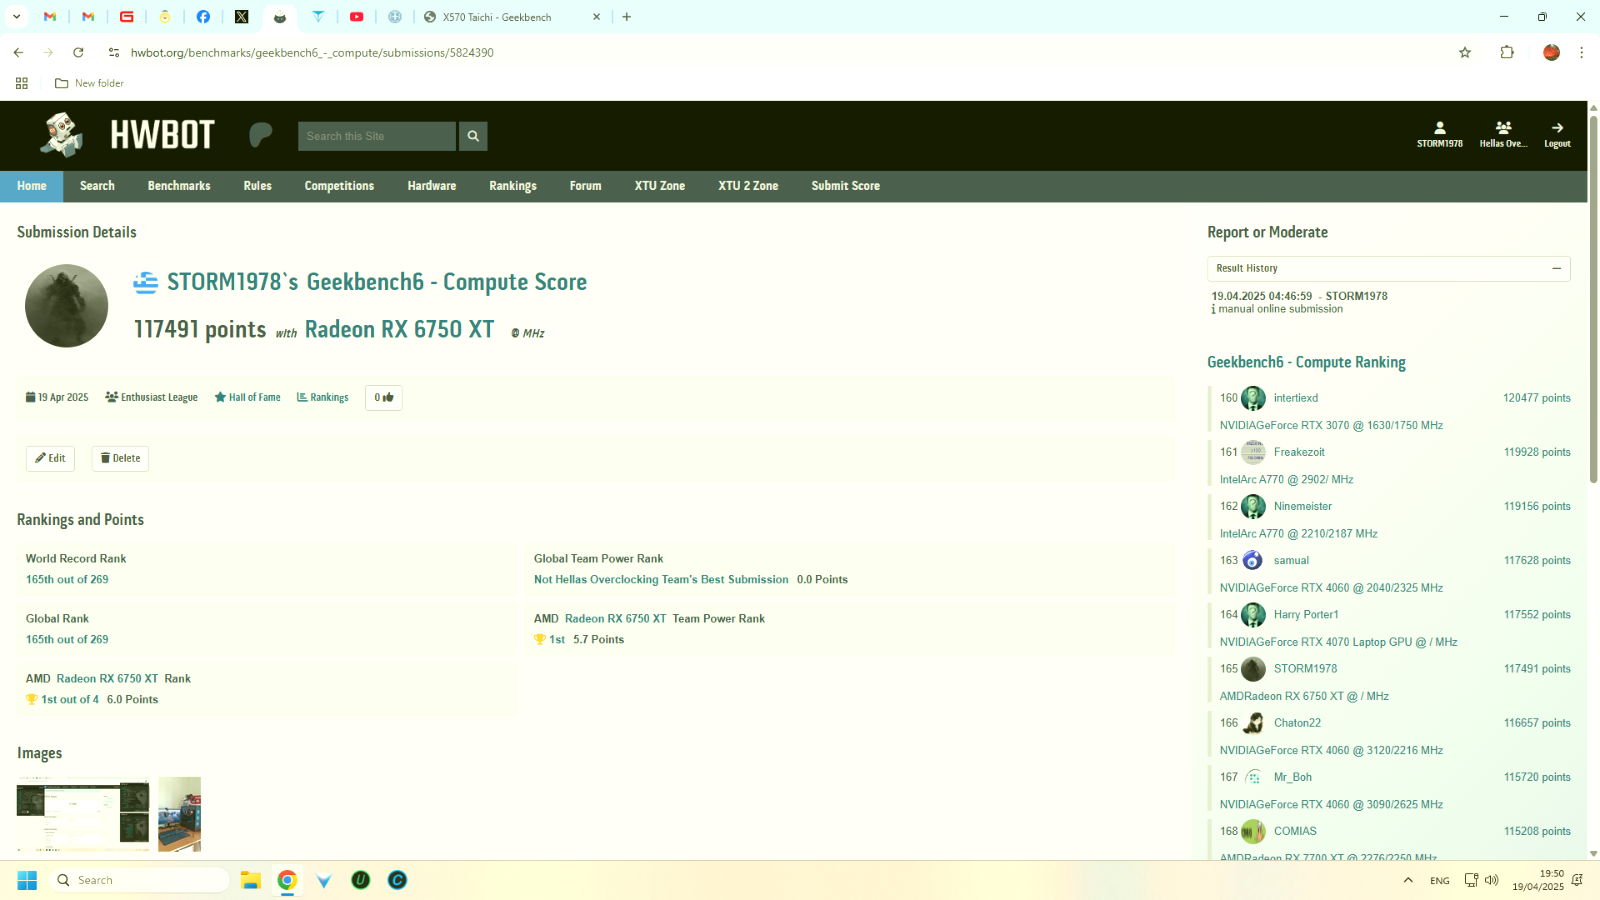Click the Edit submission button

(50, 458)
